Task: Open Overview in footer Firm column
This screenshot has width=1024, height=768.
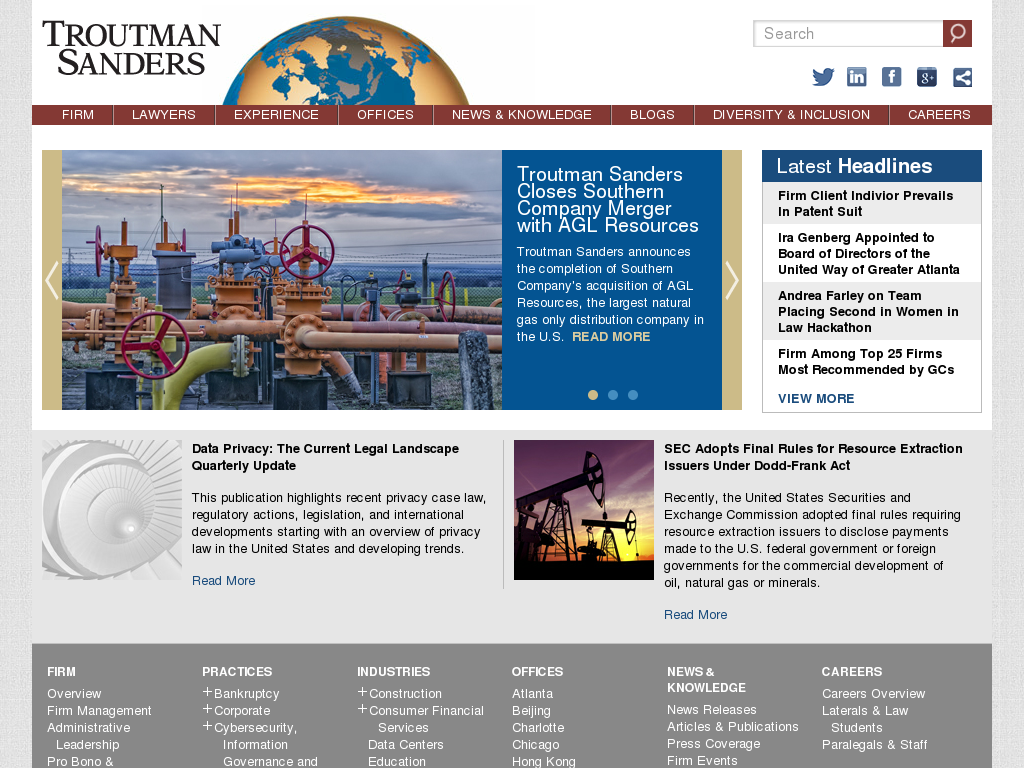Action: point(74,694)
